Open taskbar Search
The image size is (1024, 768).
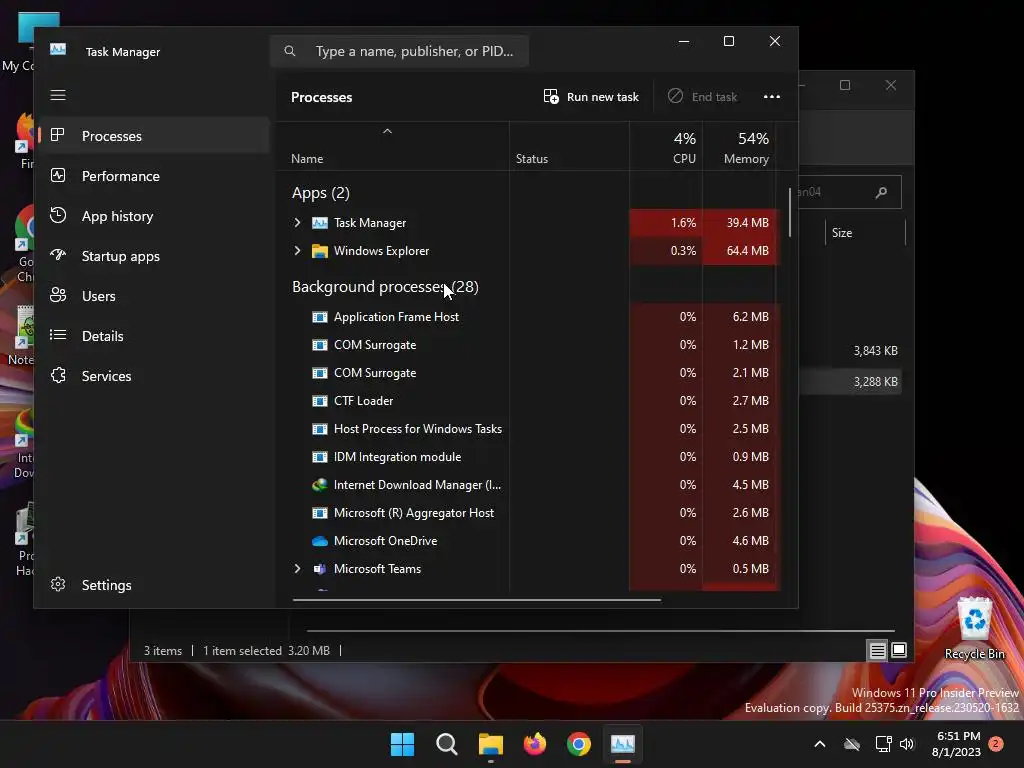click(x=447, y=744)
